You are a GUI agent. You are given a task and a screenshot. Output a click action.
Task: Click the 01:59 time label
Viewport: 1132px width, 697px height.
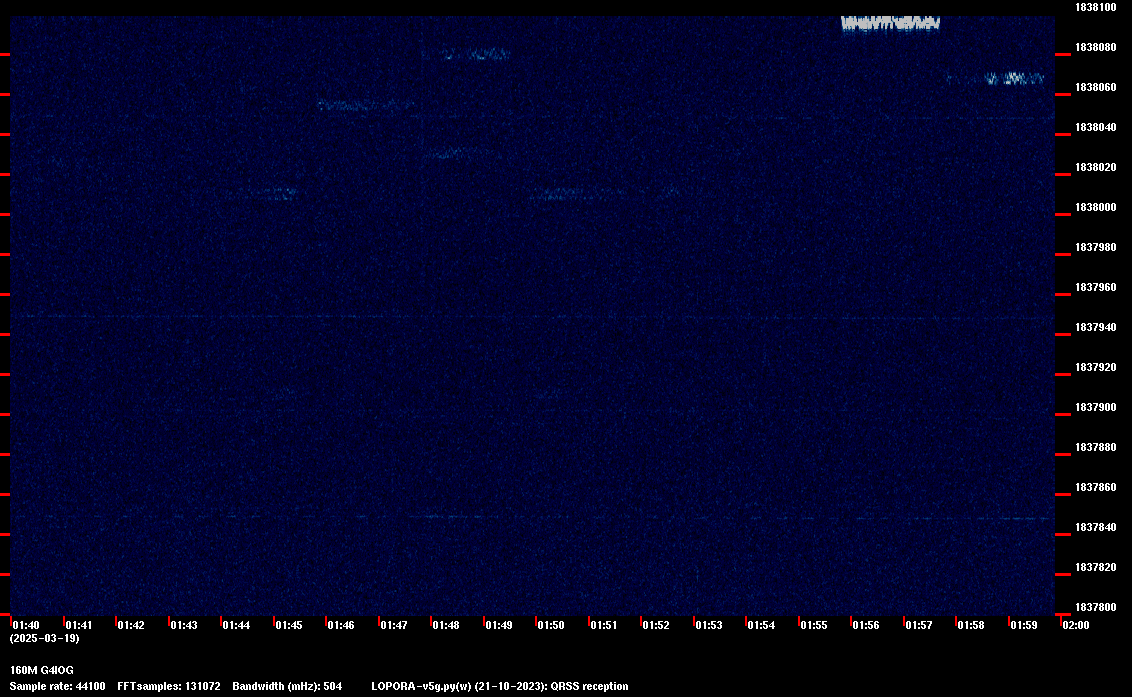pos(1024,625)
